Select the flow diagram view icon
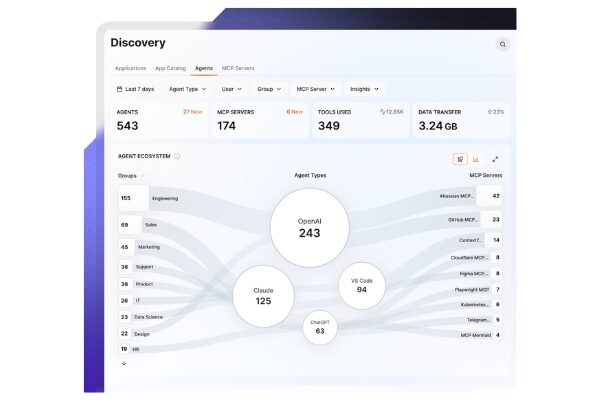 click(x=460, y=159)
